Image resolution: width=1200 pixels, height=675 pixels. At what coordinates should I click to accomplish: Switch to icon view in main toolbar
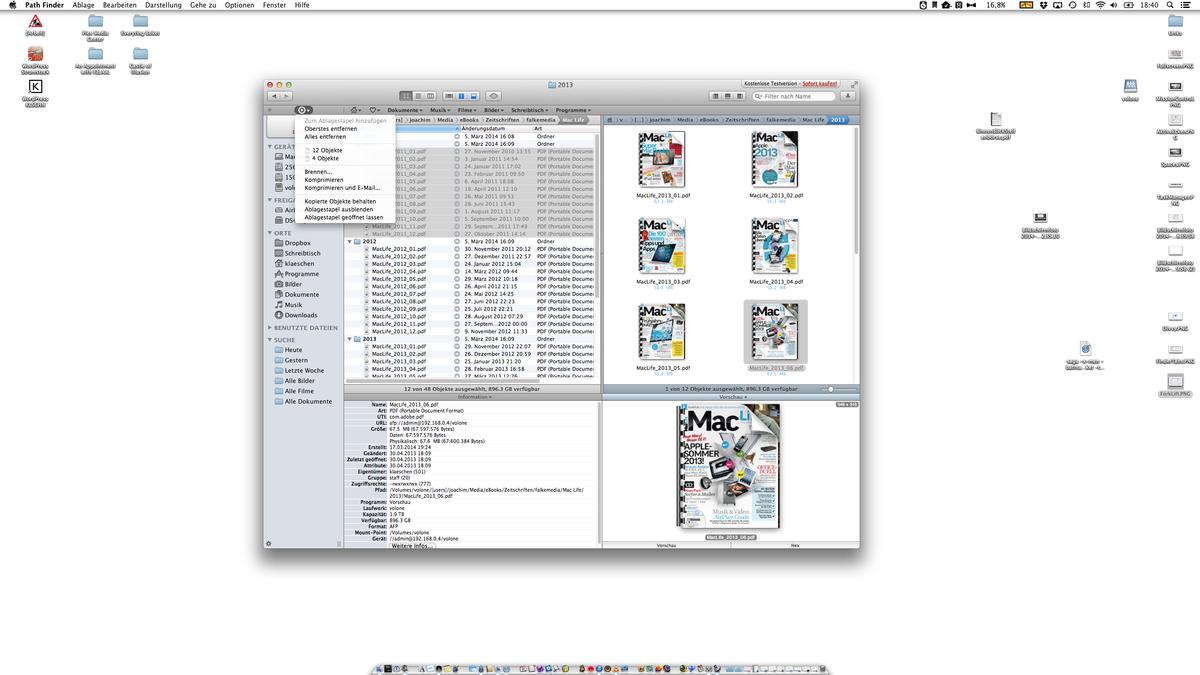click(406, 96)
